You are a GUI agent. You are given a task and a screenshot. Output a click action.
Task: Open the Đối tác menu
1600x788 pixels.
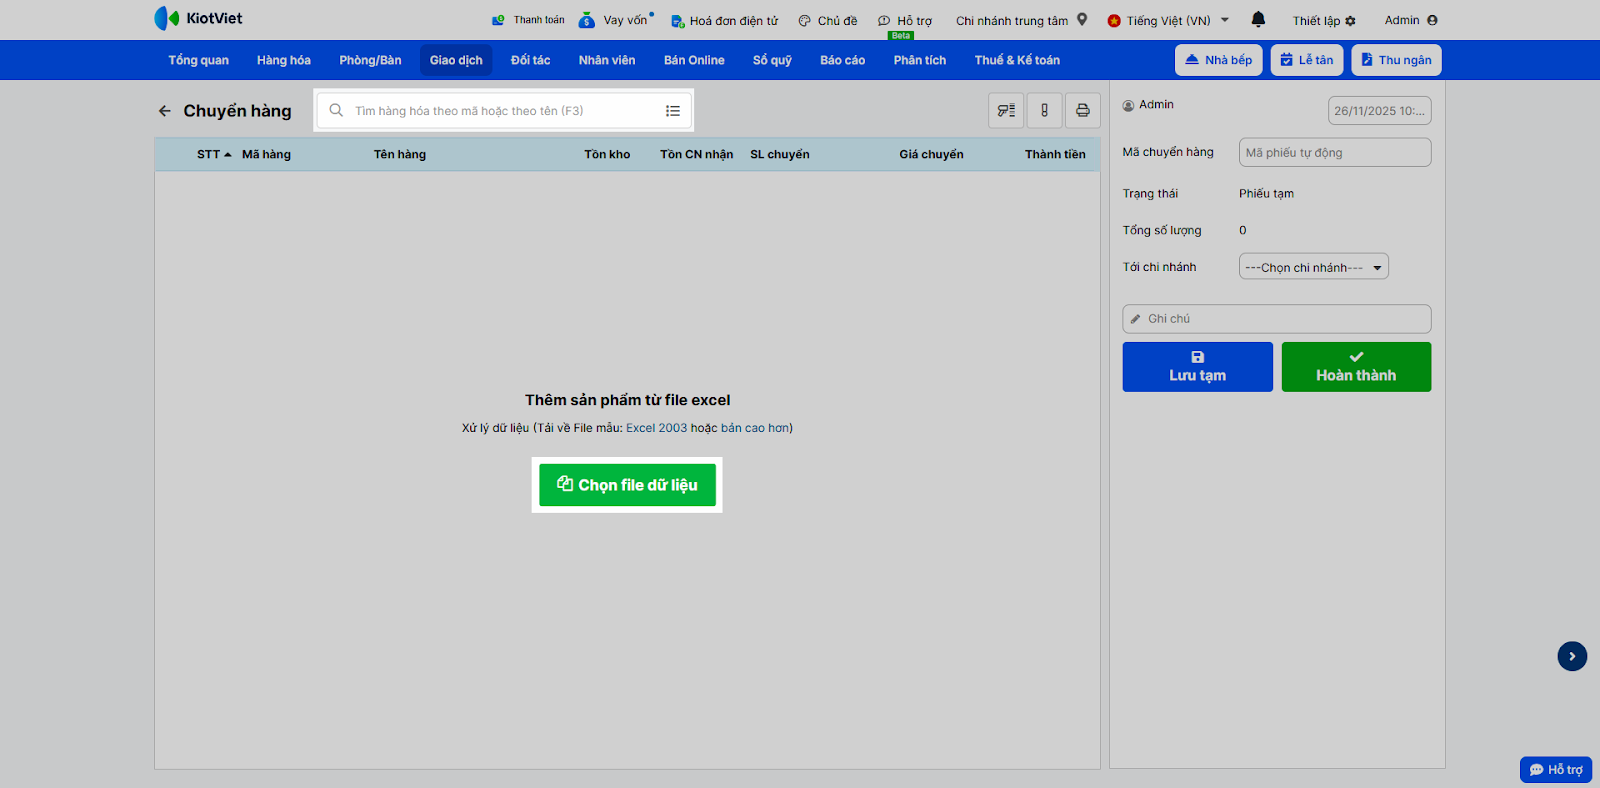pyautogui.click(x=530, y=60)
